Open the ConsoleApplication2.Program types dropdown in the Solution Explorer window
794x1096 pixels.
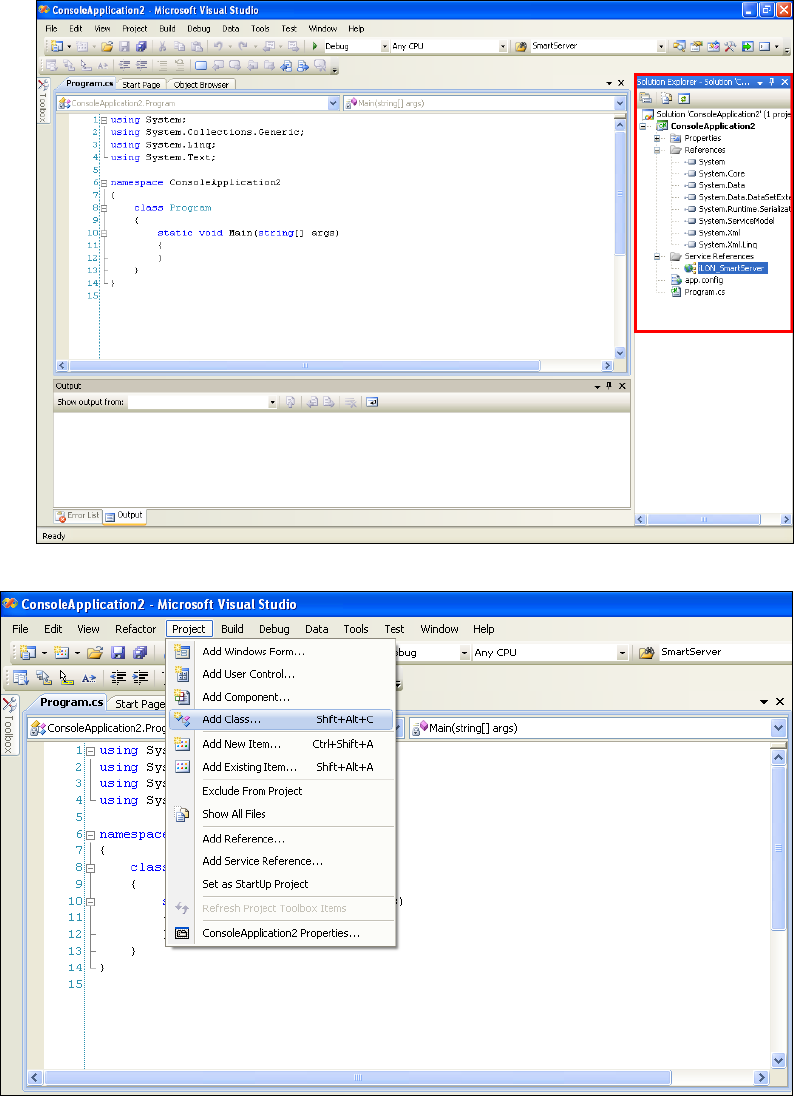tap(333, 103)
